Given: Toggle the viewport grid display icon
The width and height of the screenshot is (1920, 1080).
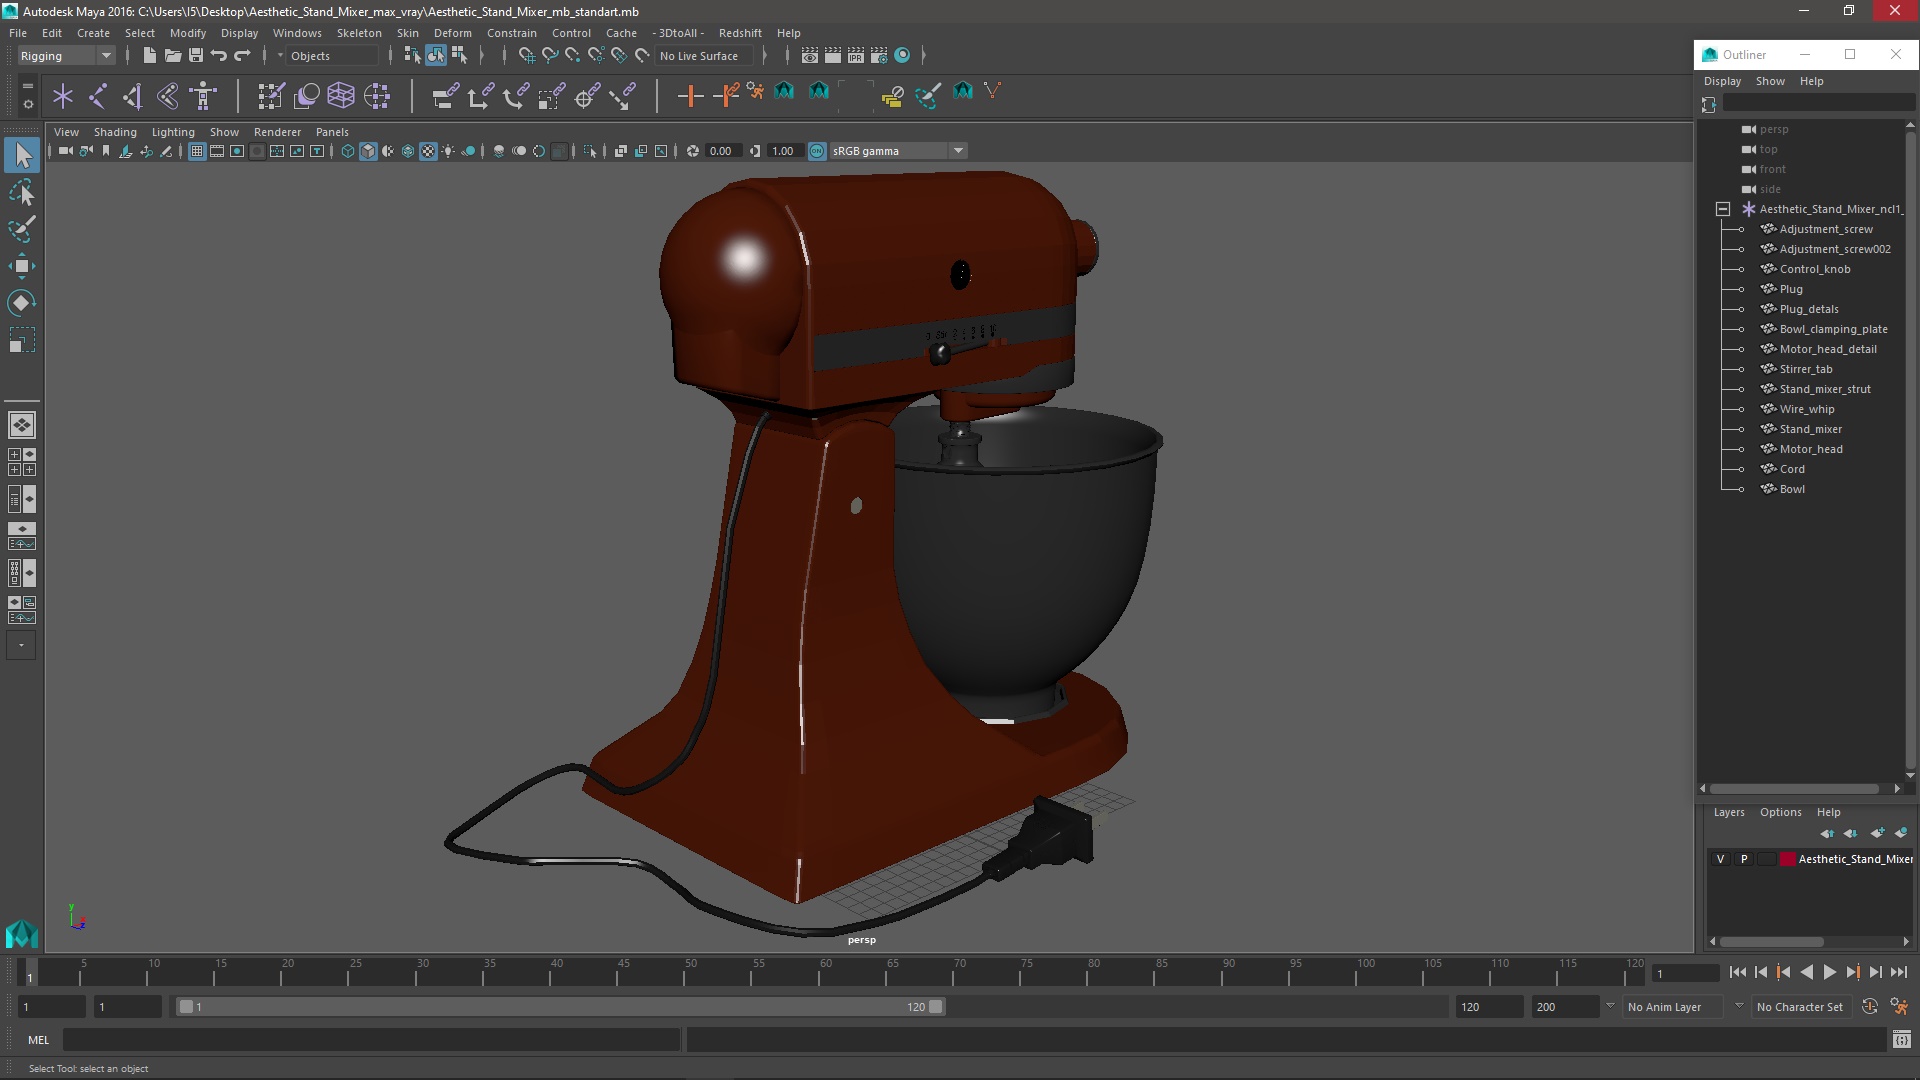Looking at the screenshot, I should (x=197, y=151).
